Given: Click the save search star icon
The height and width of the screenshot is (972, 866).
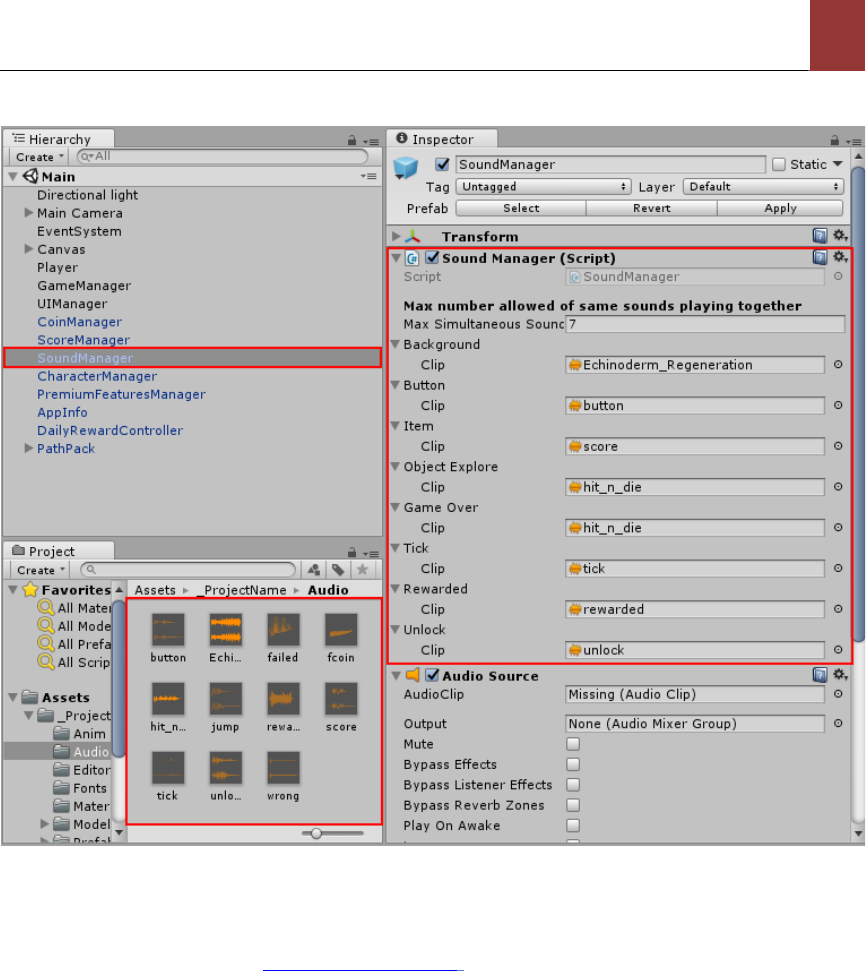Looking at the screenshot, I should (x=363, y=569).
